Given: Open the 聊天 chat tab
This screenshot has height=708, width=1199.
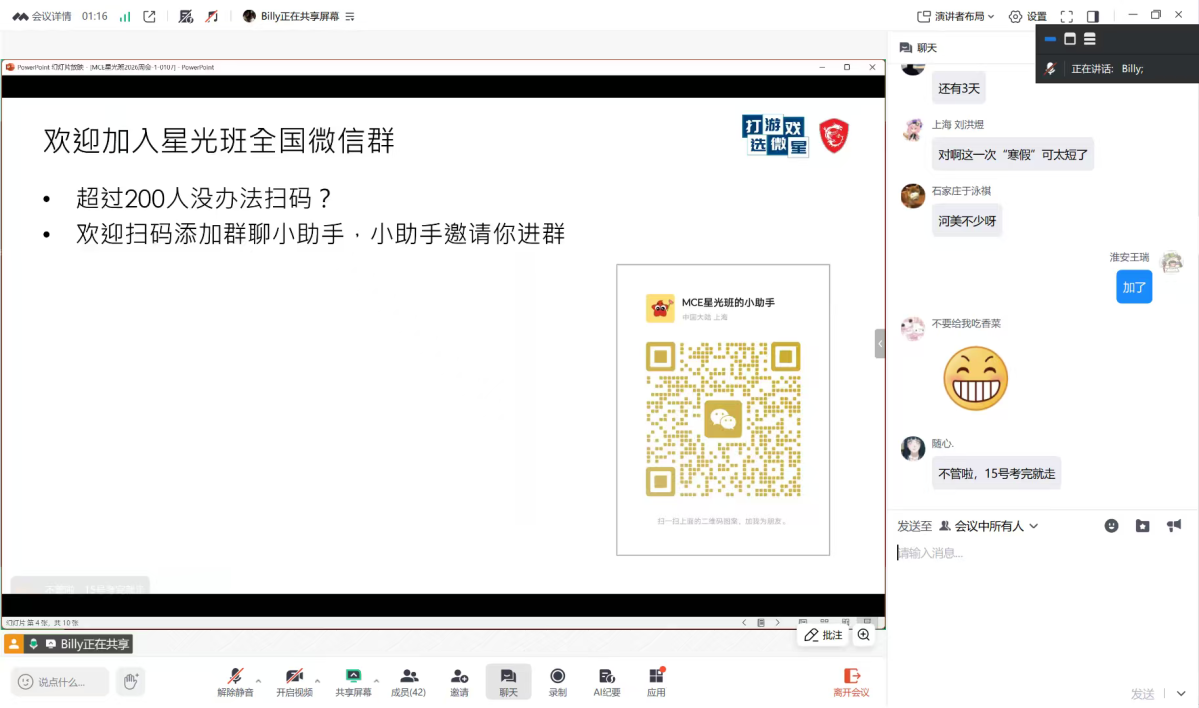Looking at the screenshot, I should [x=507, y=682].
